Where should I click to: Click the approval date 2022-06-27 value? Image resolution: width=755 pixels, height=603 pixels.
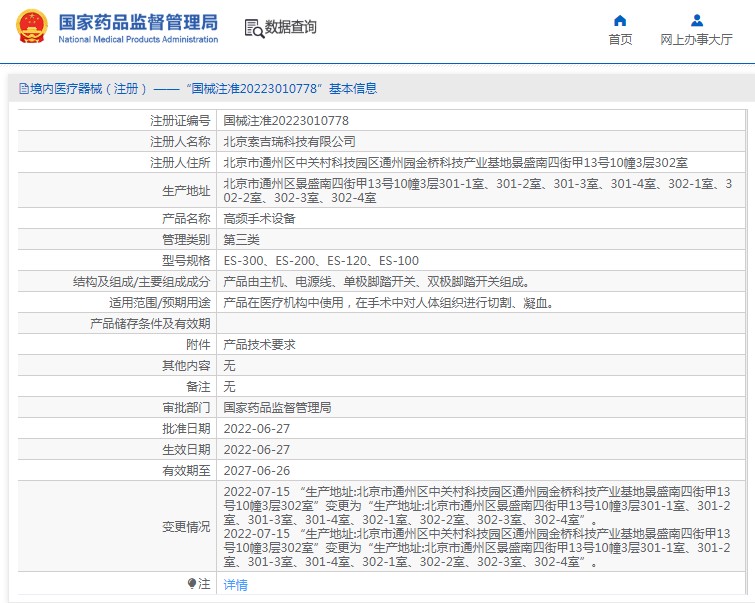point(257,428)
